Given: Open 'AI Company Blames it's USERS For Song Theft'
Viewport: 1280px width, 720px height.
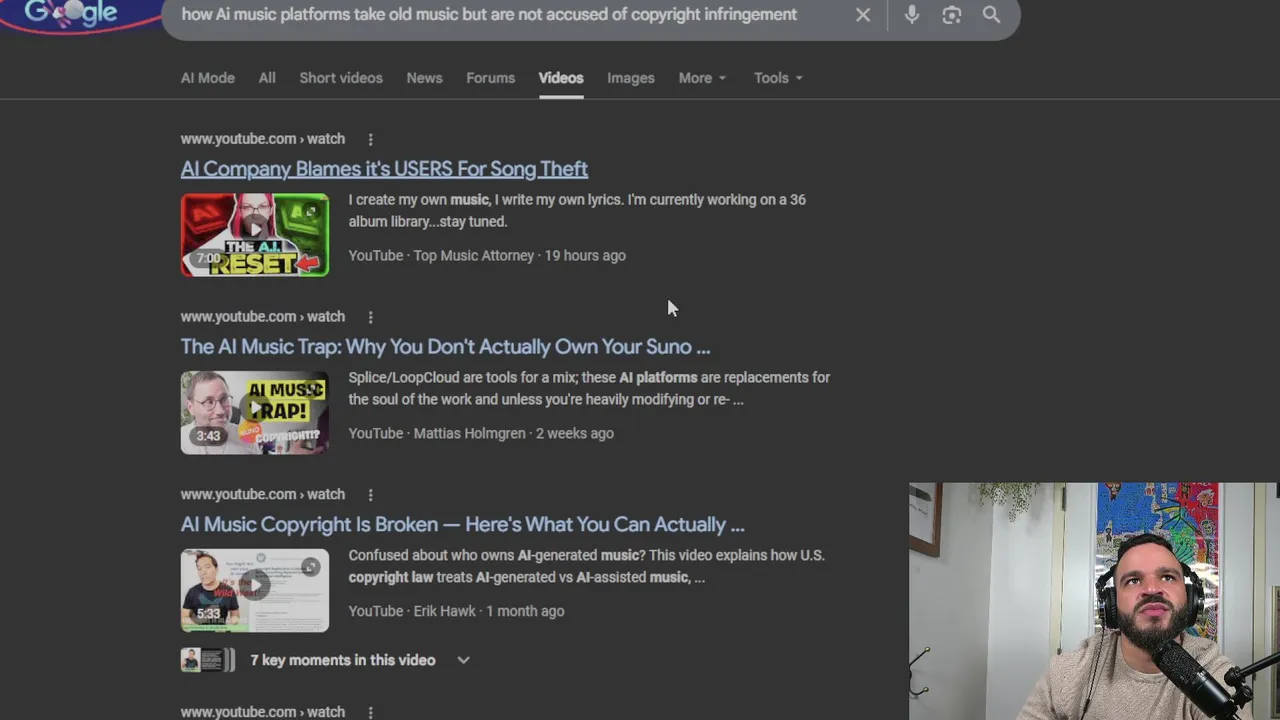Looking at the screenshot, I should (384, 169).
